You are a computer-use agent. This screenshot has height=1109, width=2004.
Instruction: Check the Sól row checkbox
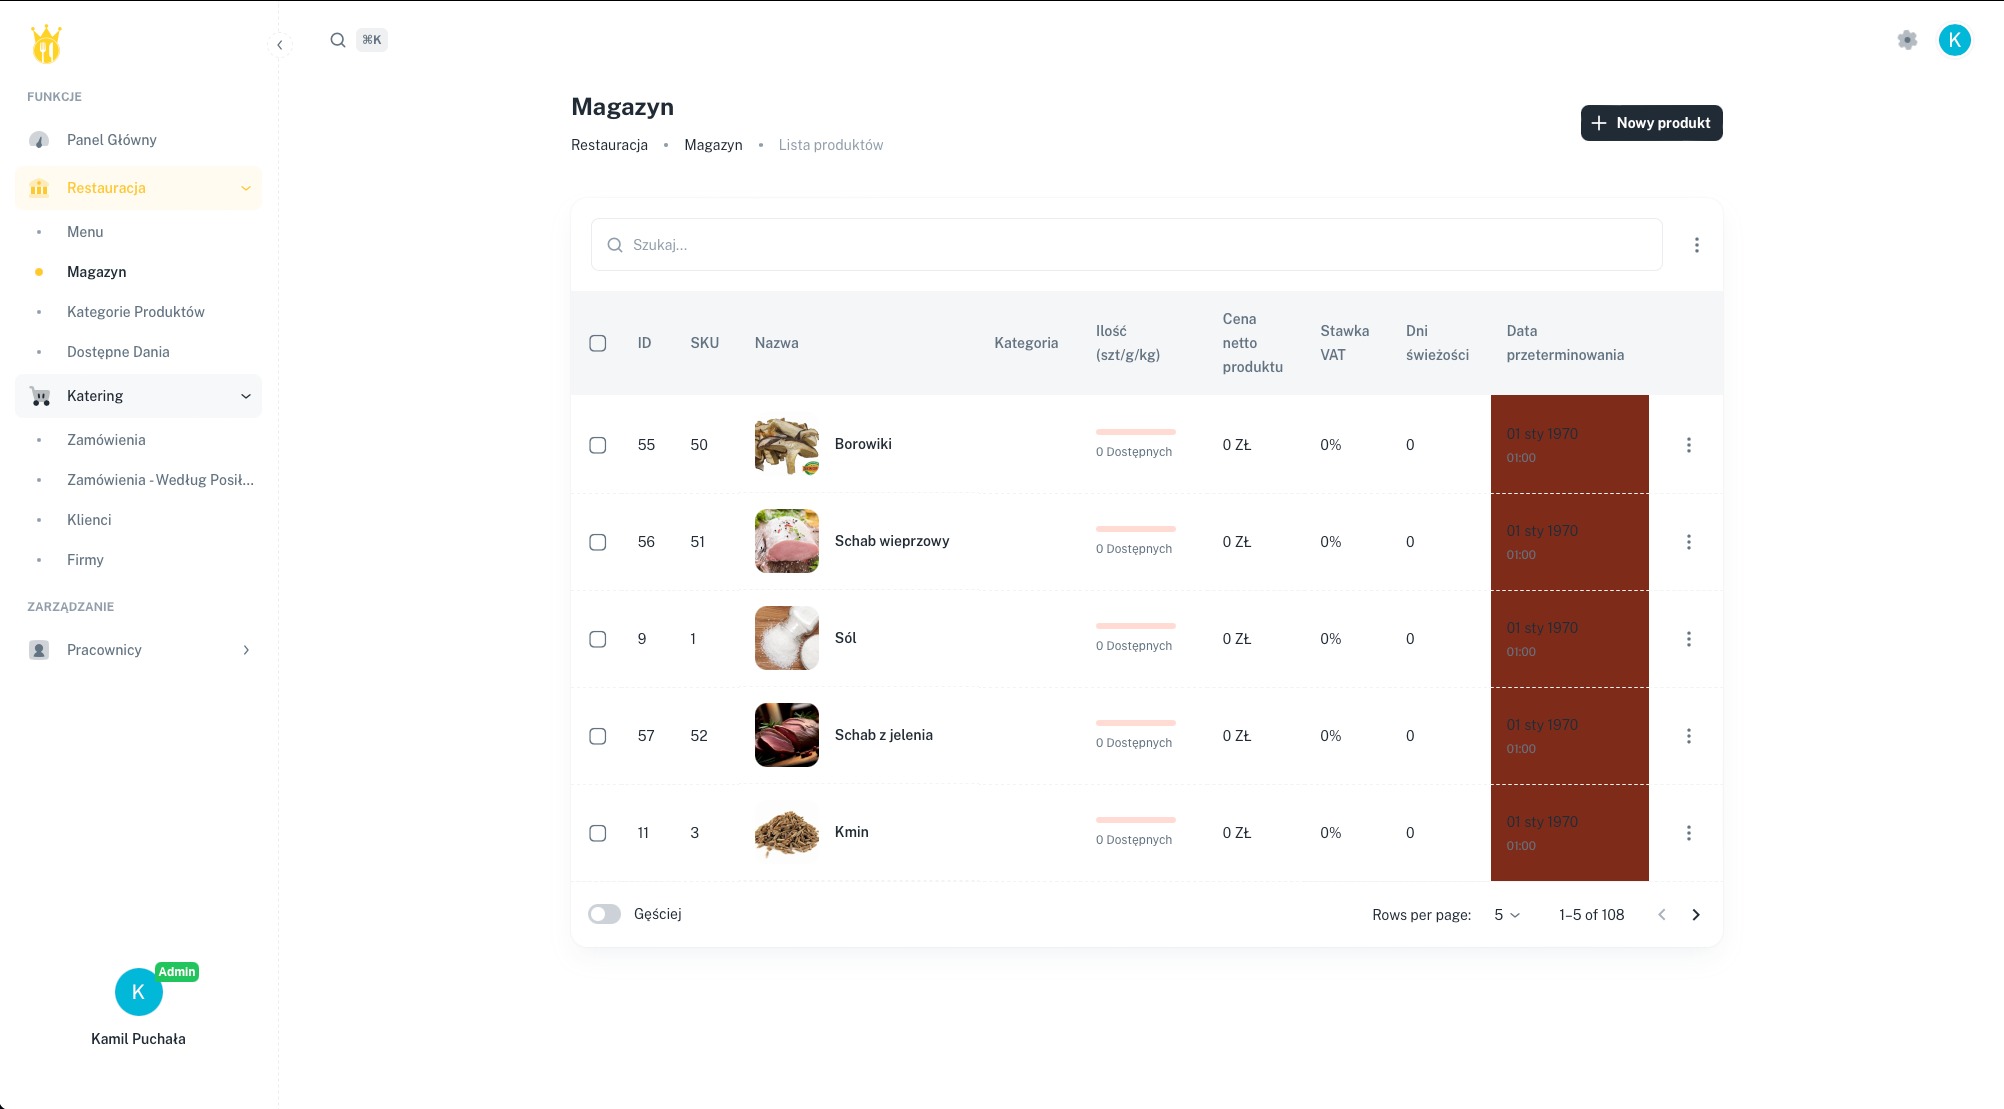pos(598,639)
